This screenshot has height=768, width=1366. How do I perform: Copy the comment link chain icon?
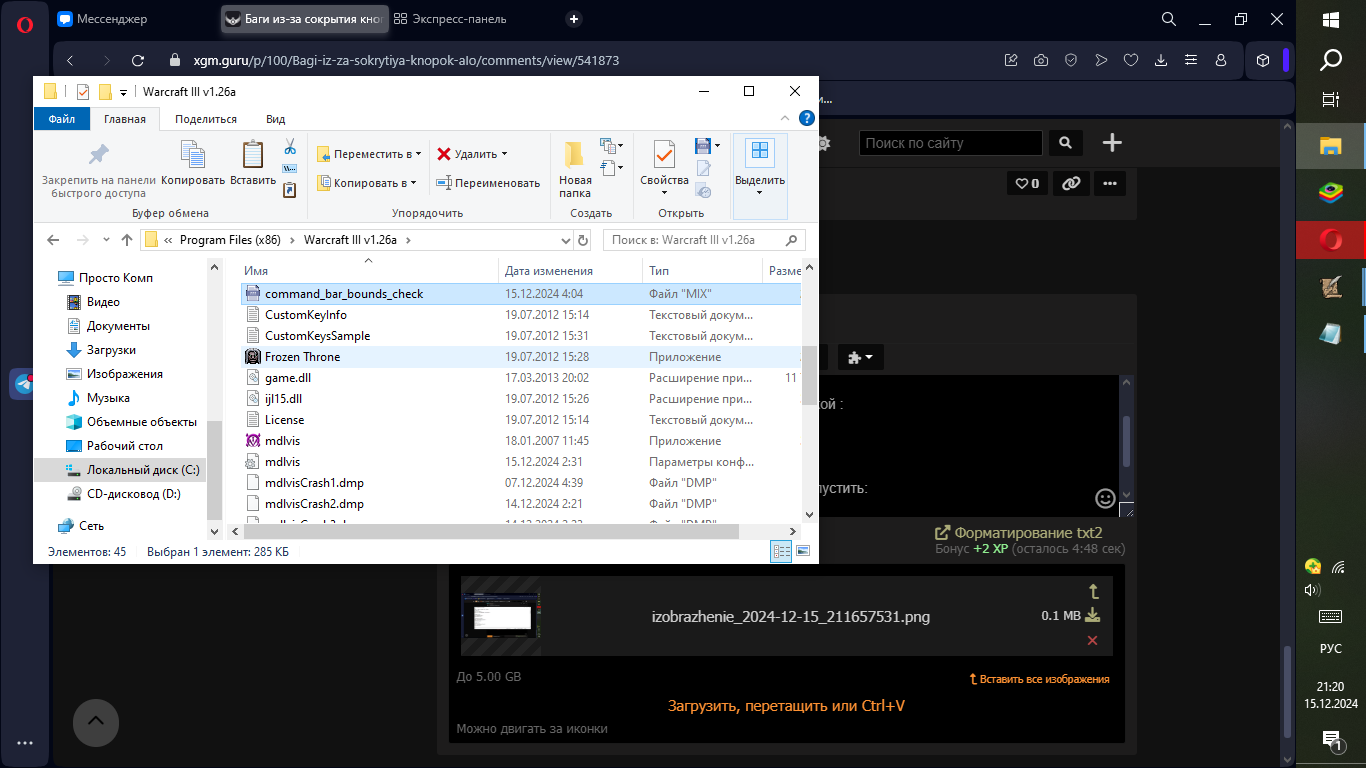point(1070,183)
